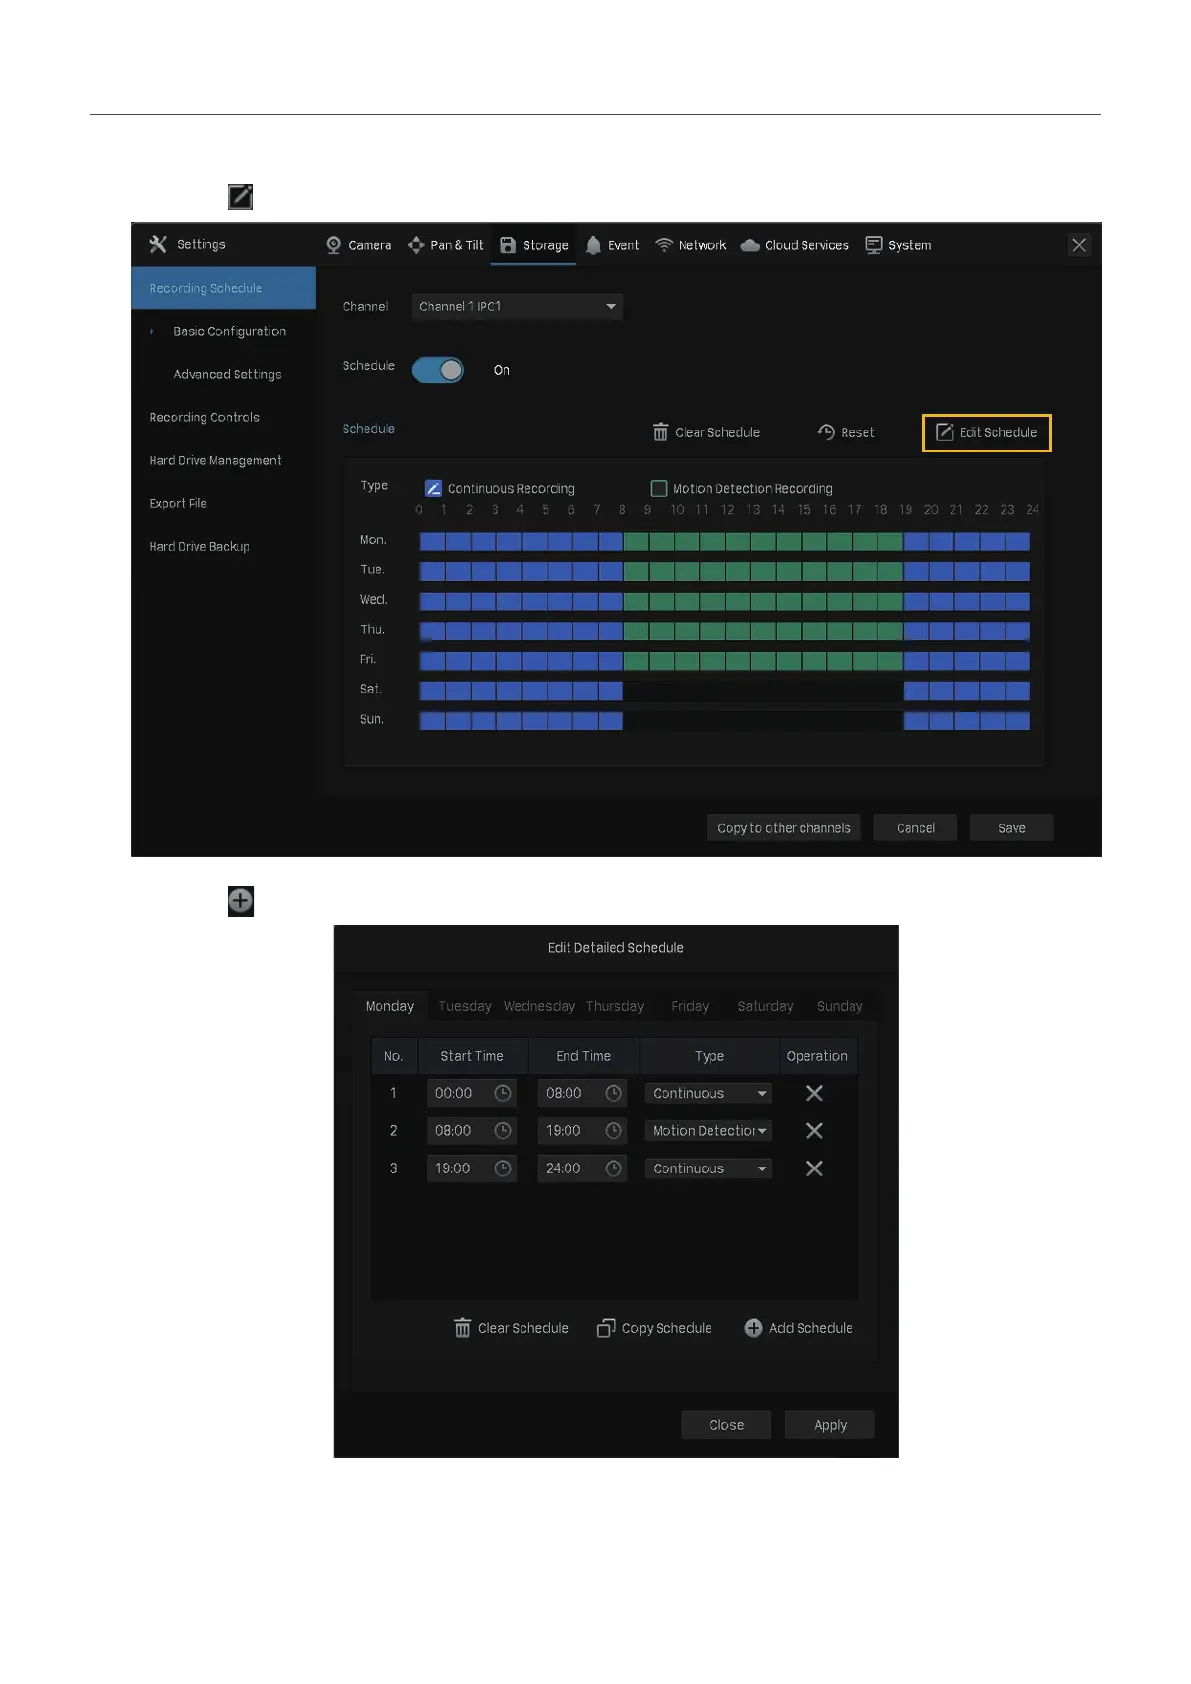
Task: Click row 2 start time 08:00 field
Action: 471,1130
